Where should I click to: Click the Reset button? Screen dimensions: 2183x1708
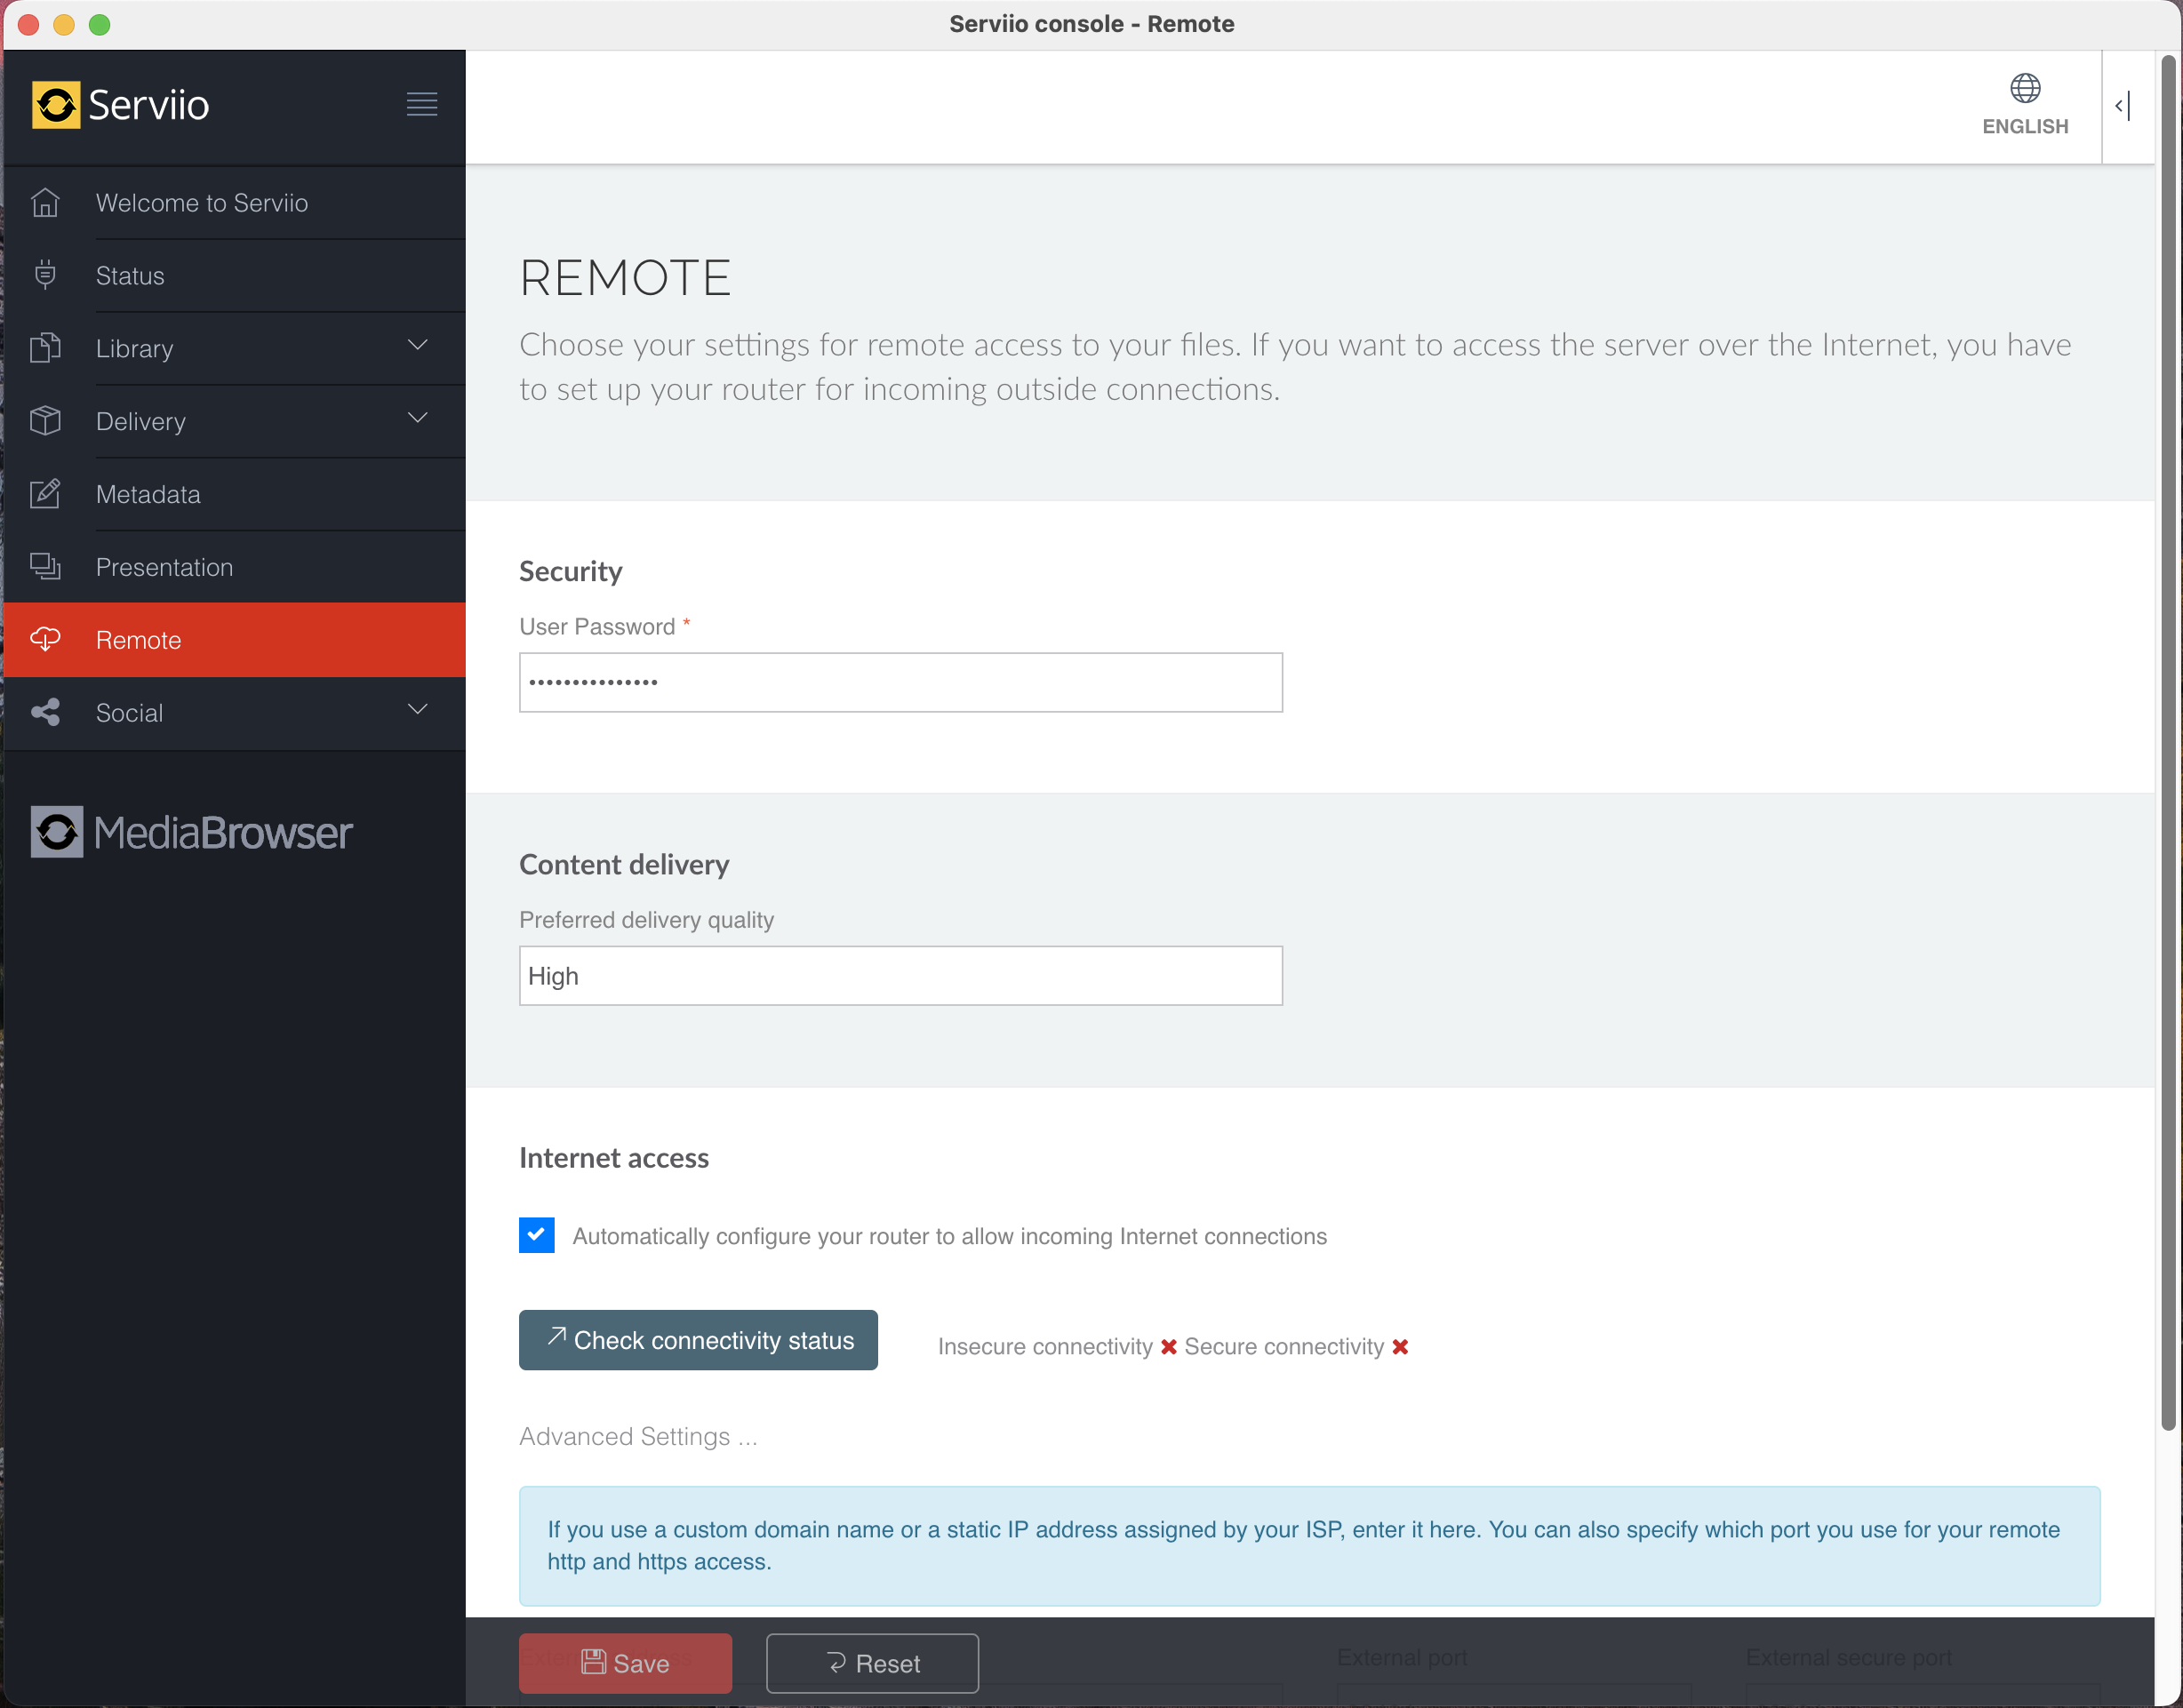[x=872, y=1663]
